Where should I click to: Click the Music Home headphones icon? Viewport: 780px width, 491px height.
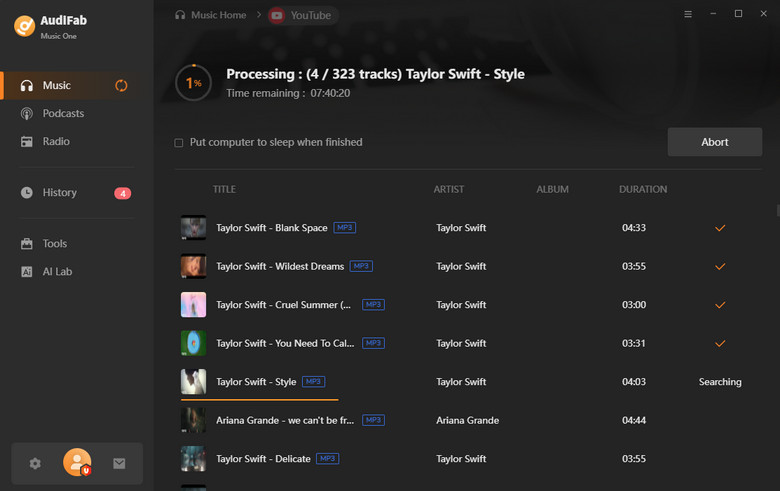pyautogui.click(x=180, y=15)
